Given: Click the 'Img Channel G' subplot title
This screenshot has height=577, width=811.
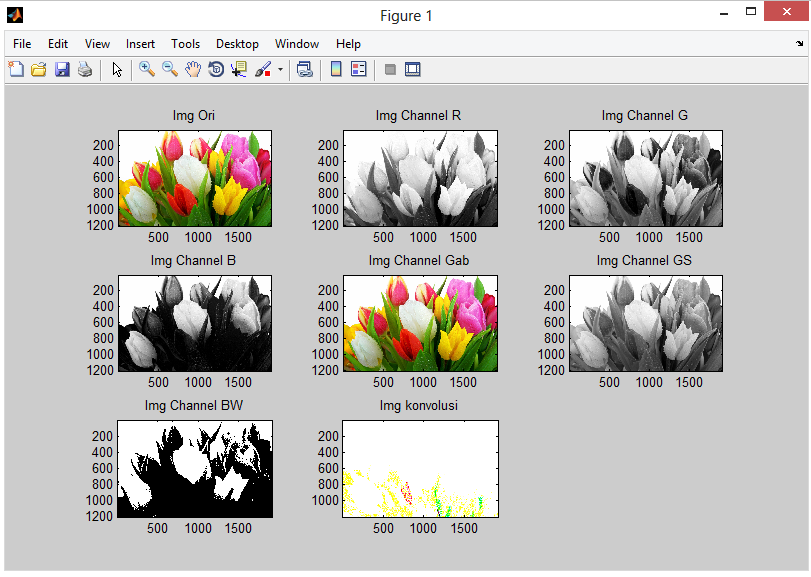Looking at the screenshot, I should click(x=644, y=115).
